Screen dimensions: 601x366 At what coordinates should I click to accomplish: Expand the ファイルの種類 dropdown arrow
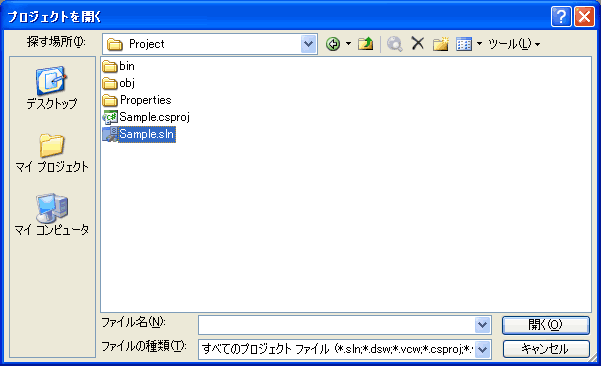point(483,349)
